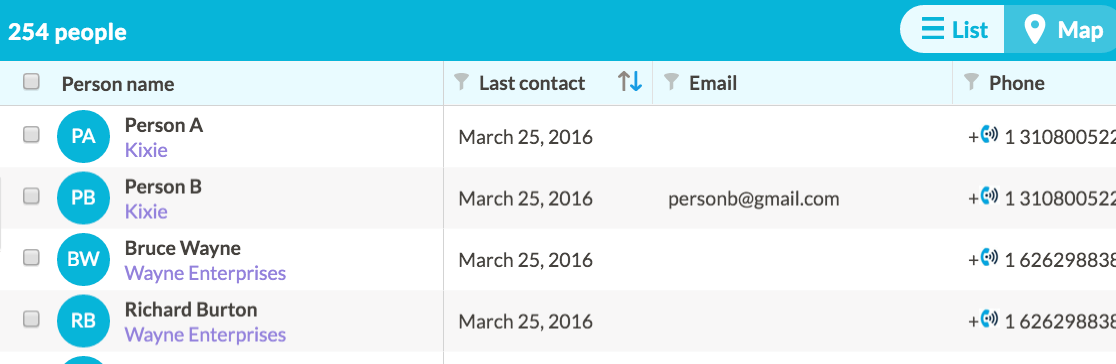
Task: Click the BW avatar circle
Action: (83, 259)
